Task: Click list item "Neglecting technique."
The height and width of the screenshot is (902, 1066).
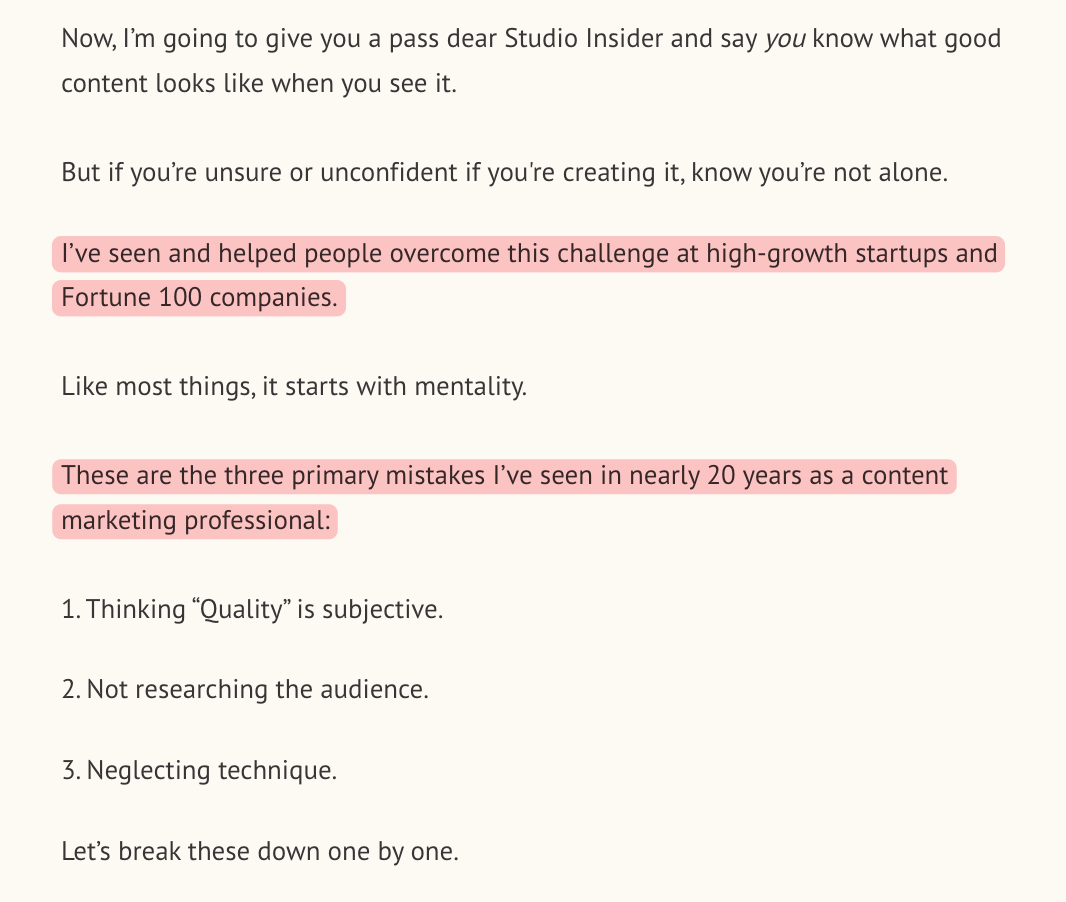Action: [199, 770]
